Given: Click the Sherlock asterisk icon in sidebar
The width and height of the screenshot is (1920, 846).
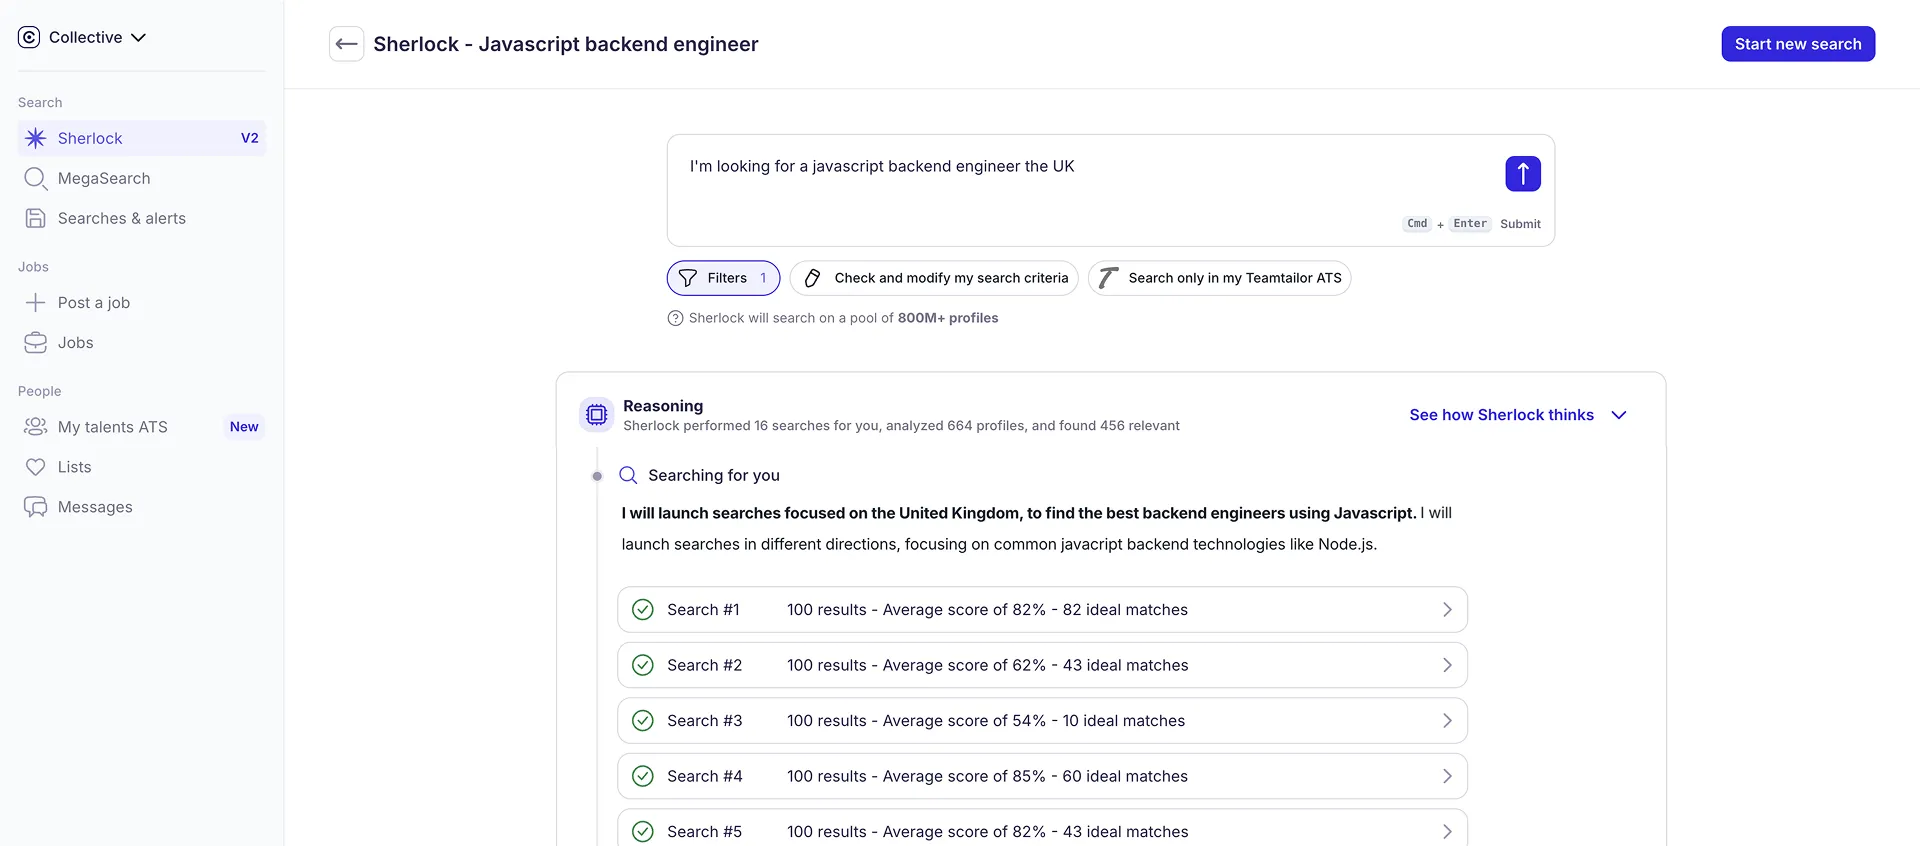Looking at the screenshot, I should click(36, 138).
